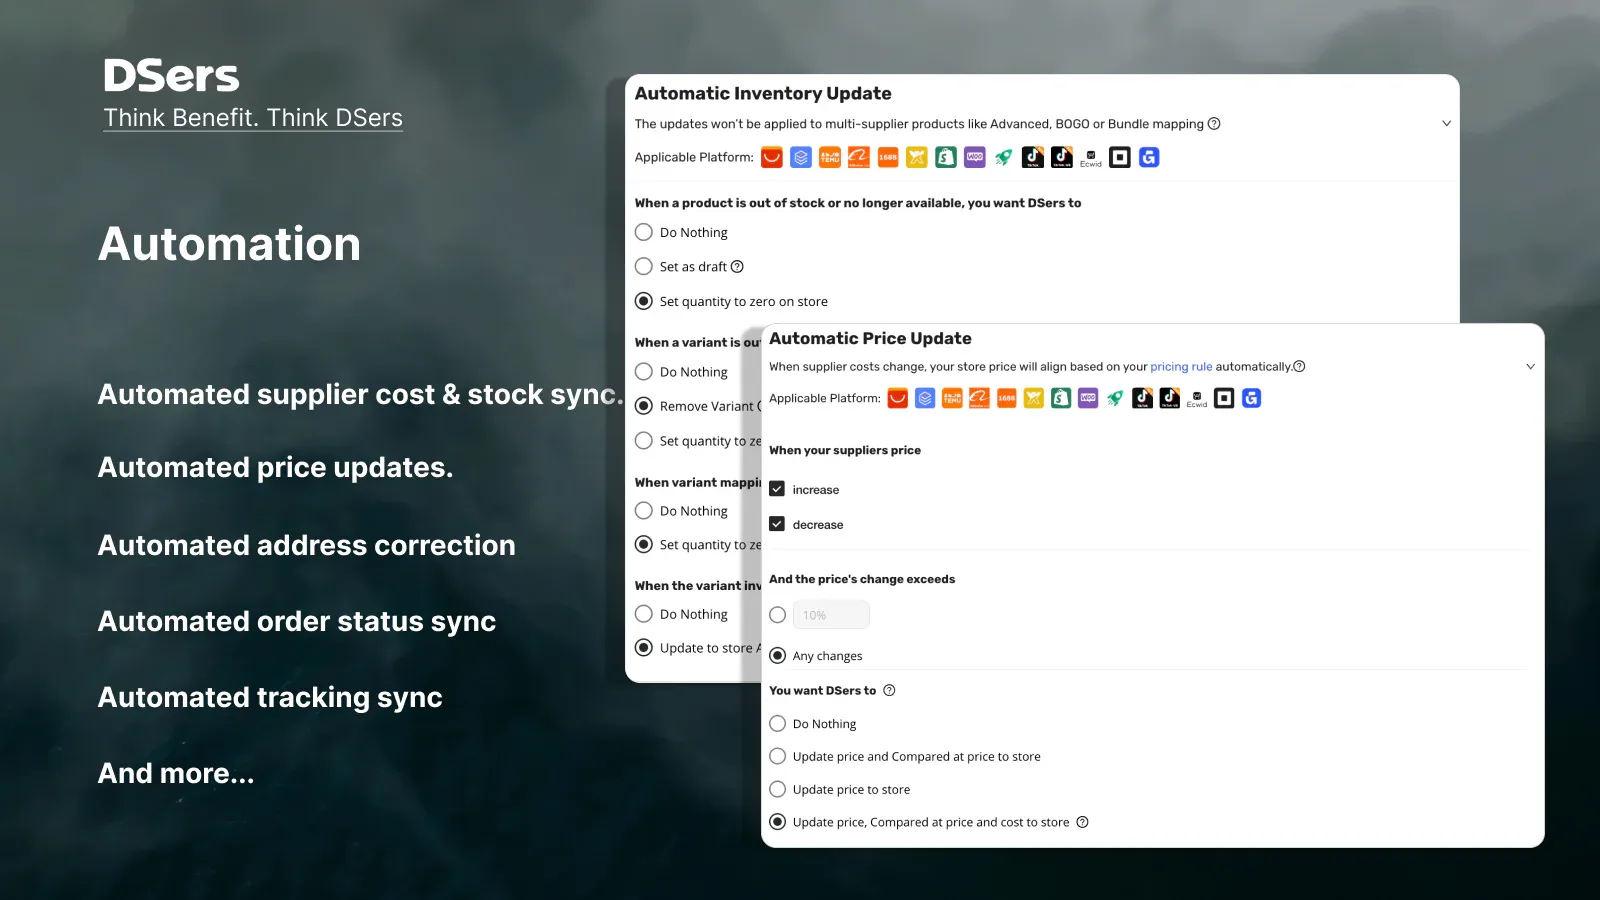The height and width of the screenshot is (900, 1600).
Task: Select the radio button beside the 10% field
Action: click(777, 615)
